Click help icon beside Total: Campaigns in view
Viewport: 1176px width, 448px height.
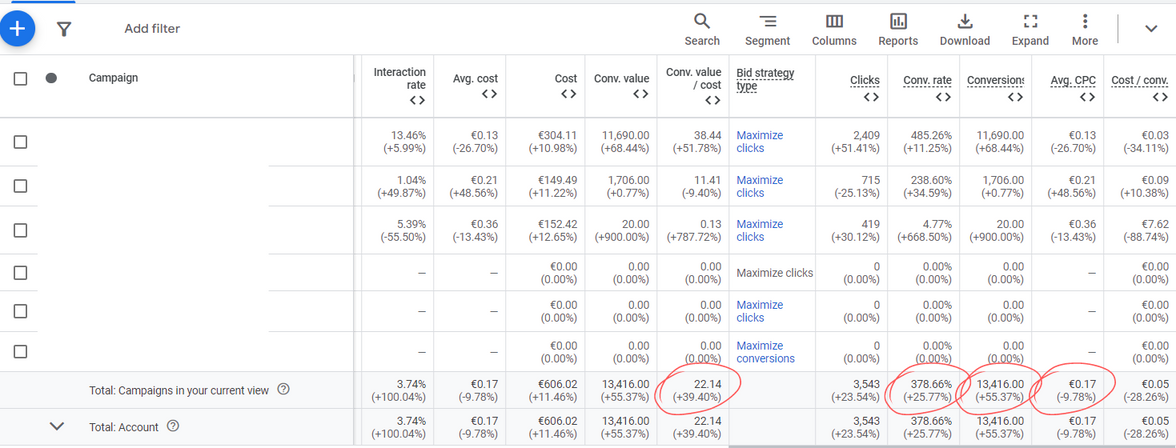point(284,390)
